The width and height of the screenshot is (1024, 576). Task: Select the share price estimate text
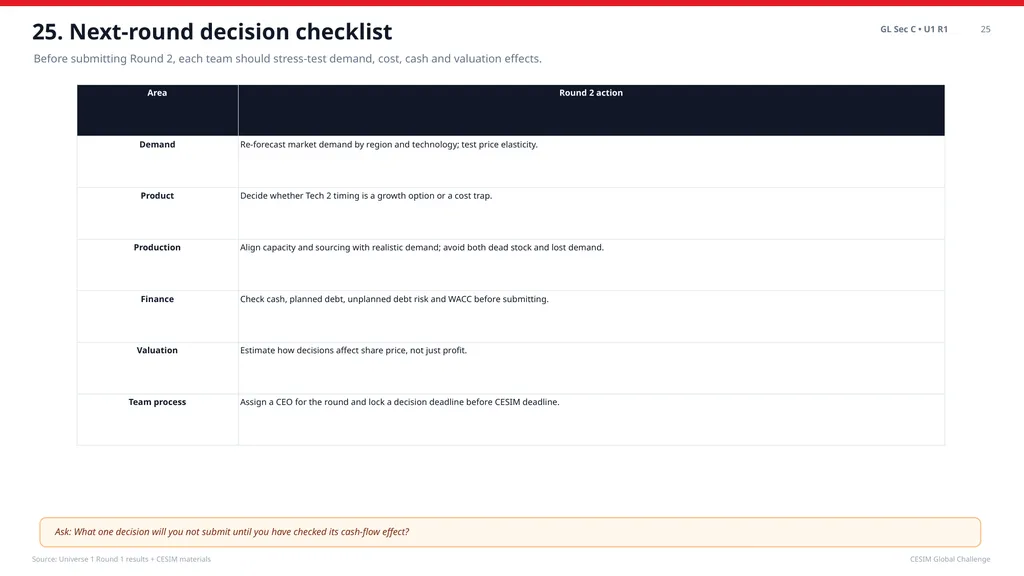353,350
